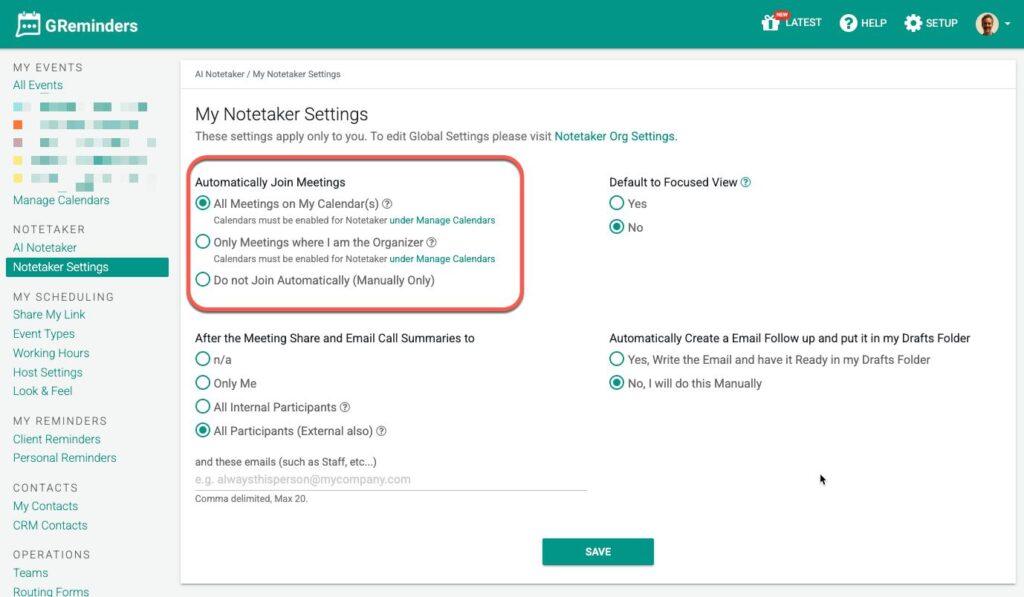
Task: Click the additional emails input field
Action: click(390, 480)
